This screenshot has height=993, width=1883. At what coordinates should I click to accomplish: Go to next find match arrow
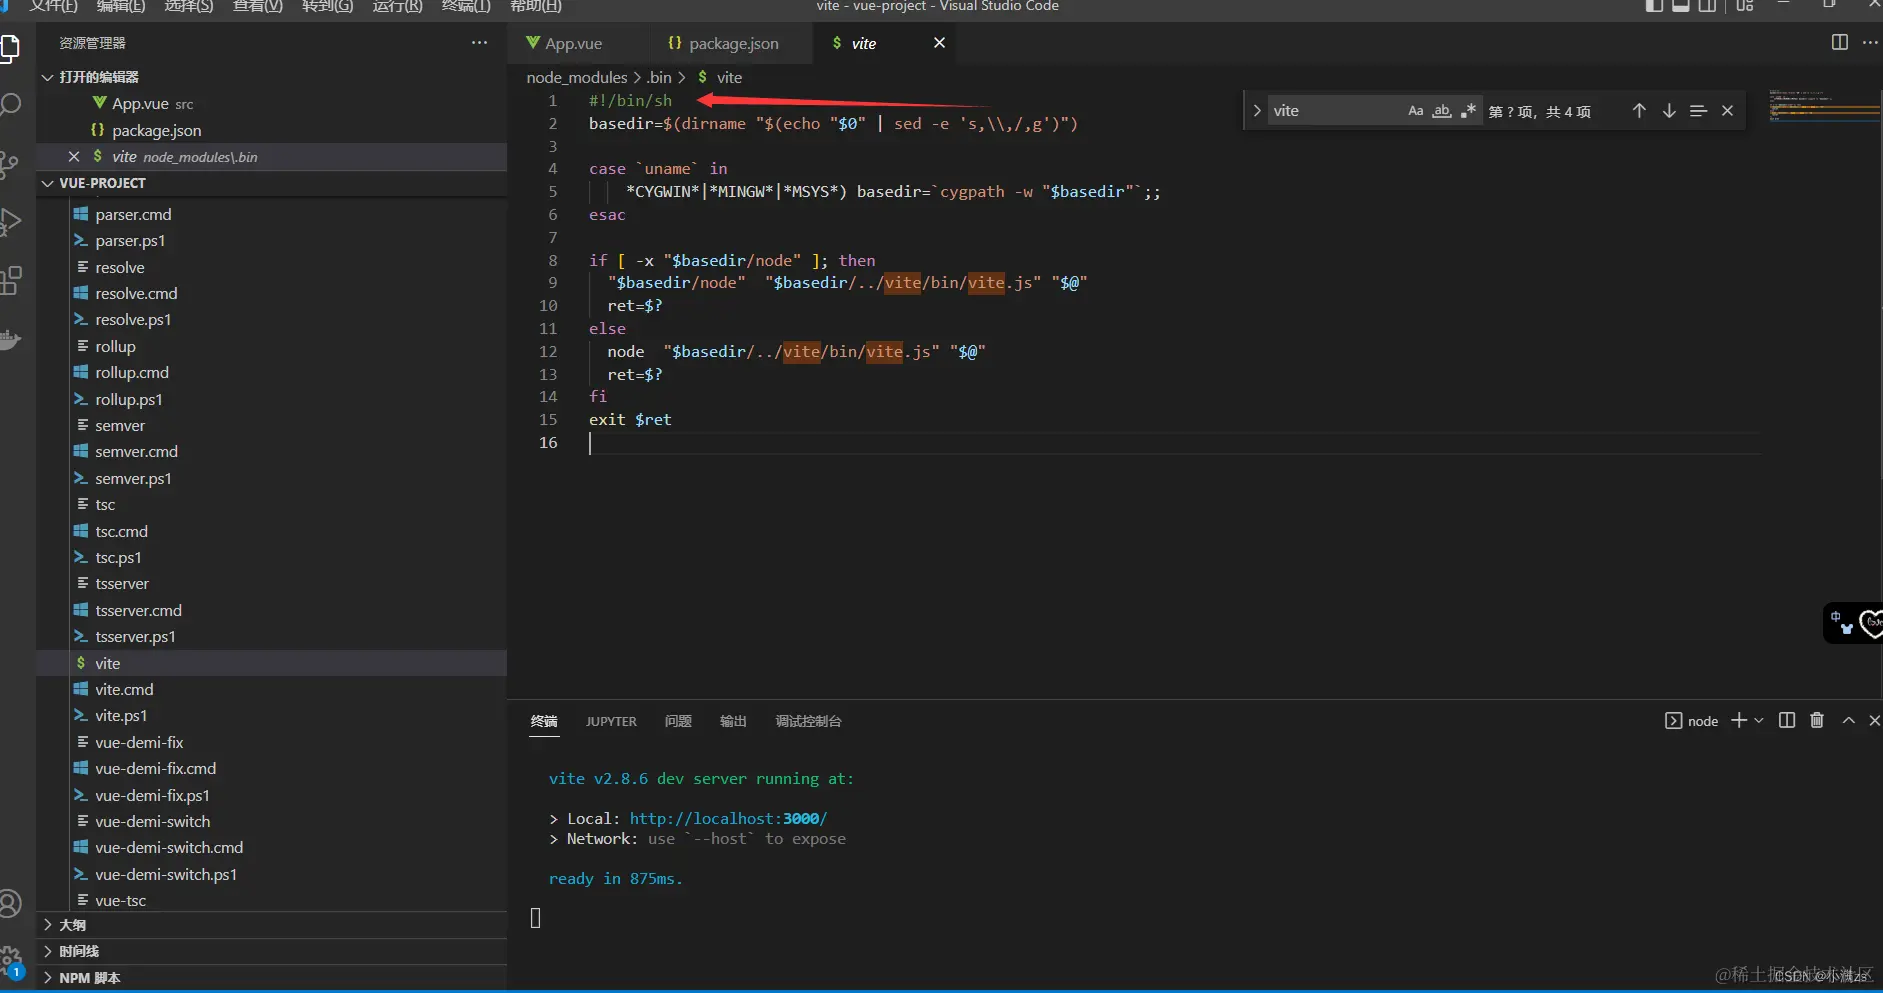[x=1669, y=111]
